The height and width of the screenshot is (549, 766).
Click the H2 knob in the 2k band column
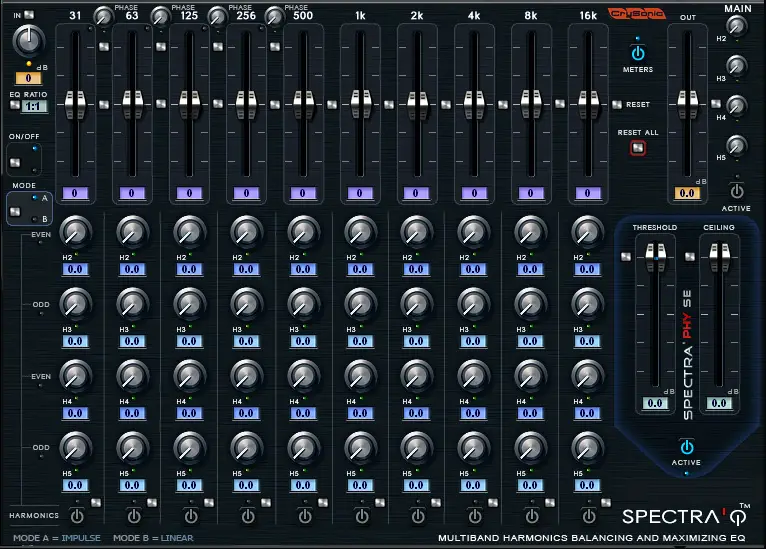[417, 232]
